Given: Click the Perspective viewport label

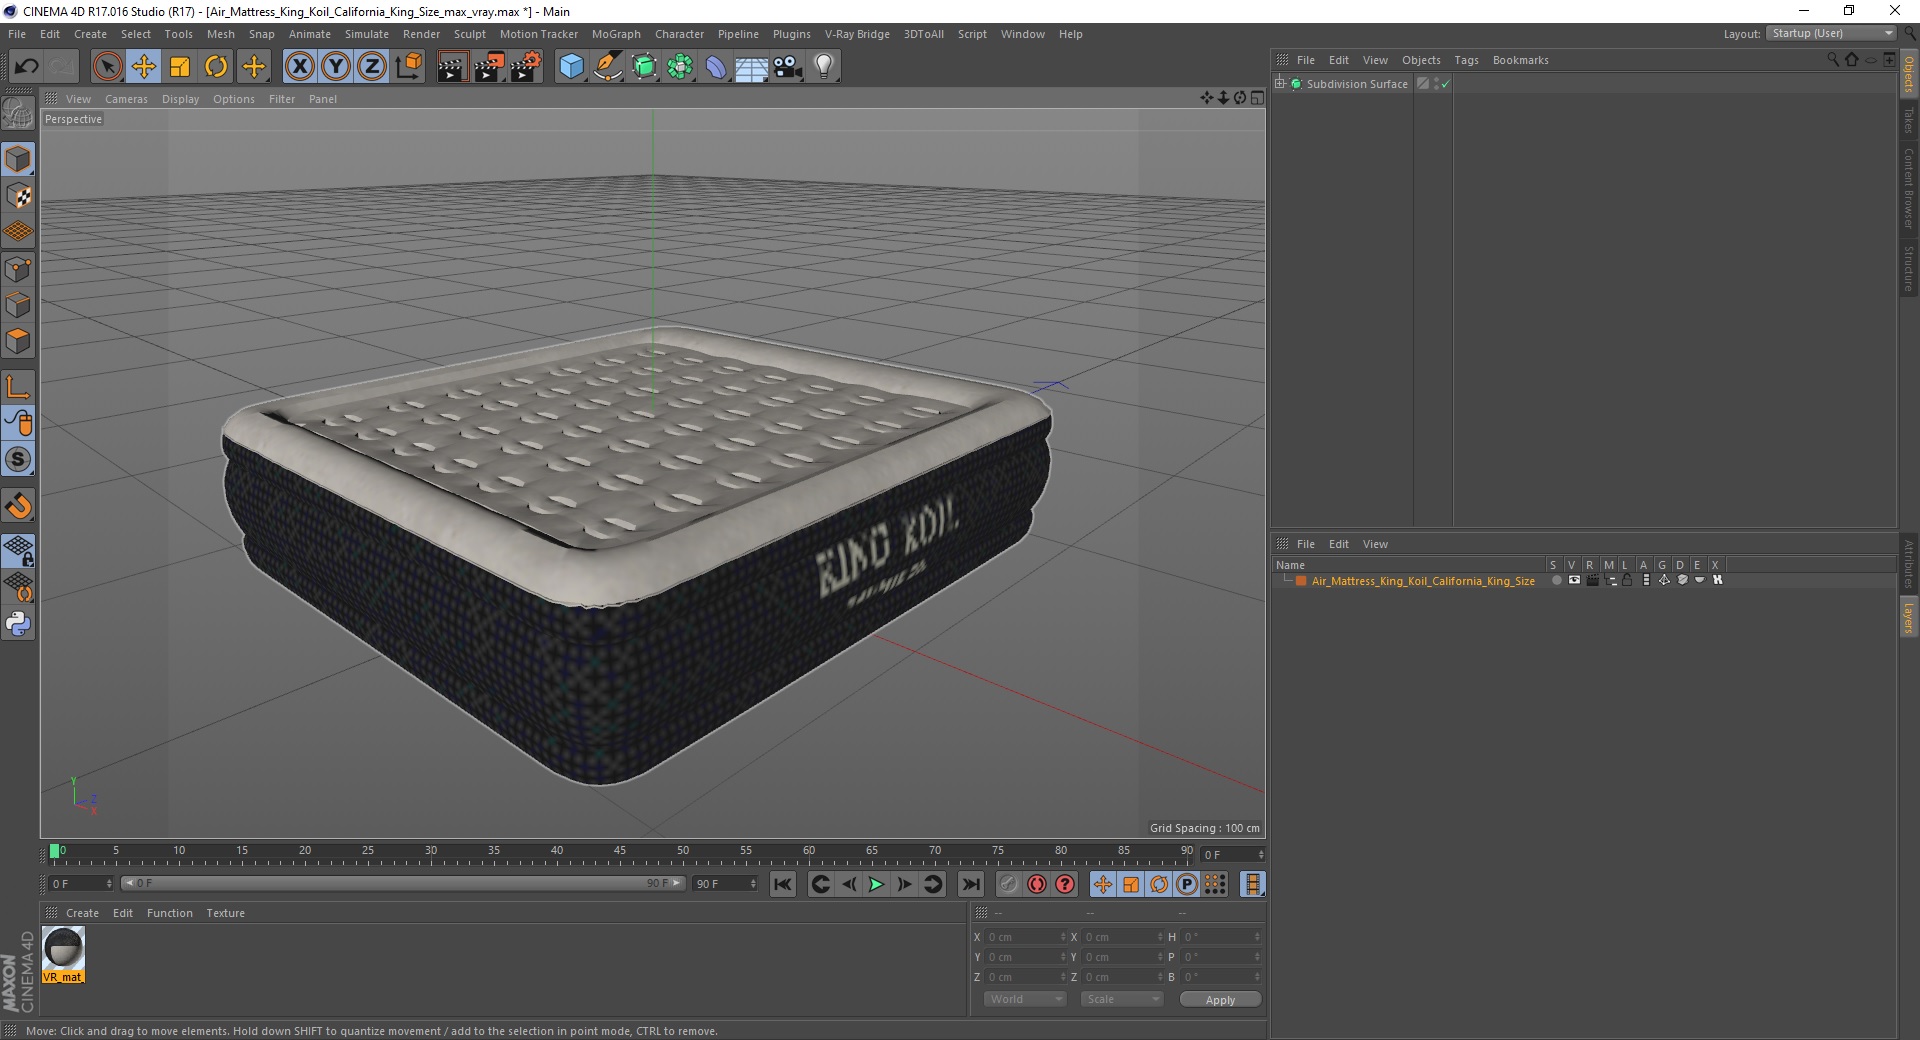Looking at the screenshot, I should pos(73,119).
